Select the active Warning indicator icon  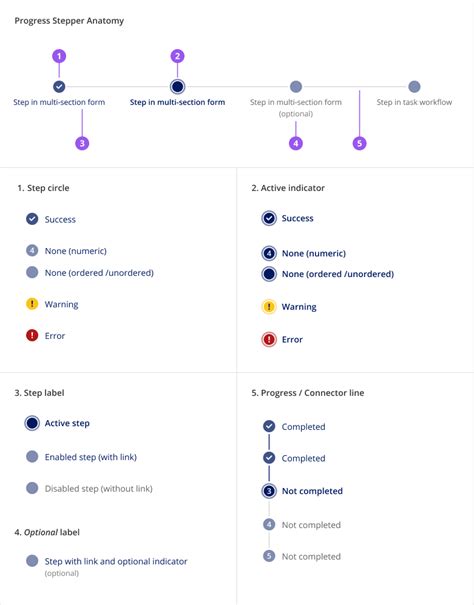pyautogui.click(x=269, y=307)
